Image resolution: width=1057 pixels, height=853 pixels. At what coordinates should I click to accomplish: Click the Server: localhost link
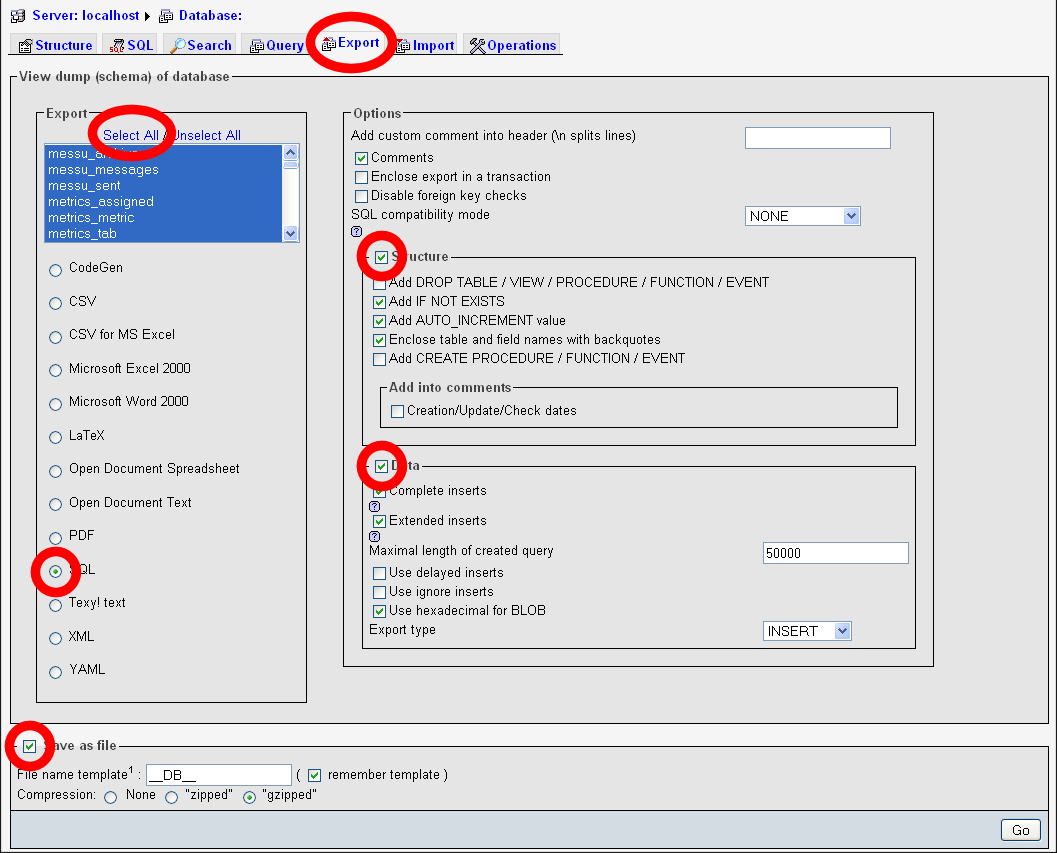[x=86, y=16]
